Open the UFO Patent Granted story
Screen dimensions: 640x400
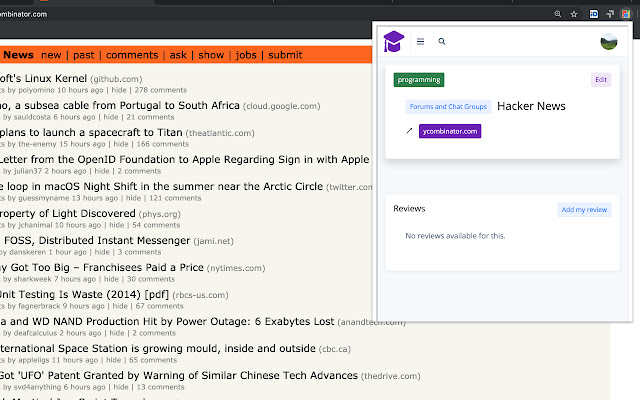[x=179, y=375]
